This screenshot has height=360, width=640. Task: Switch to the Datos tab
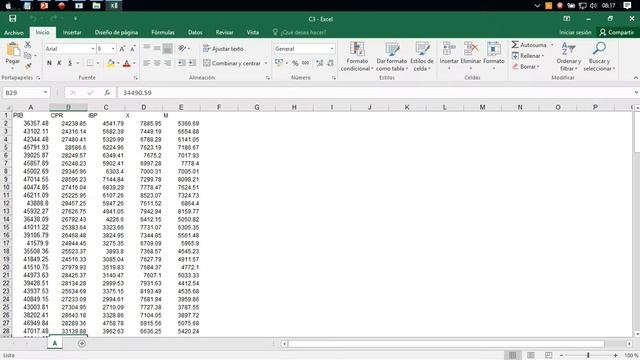click(195, 32)
